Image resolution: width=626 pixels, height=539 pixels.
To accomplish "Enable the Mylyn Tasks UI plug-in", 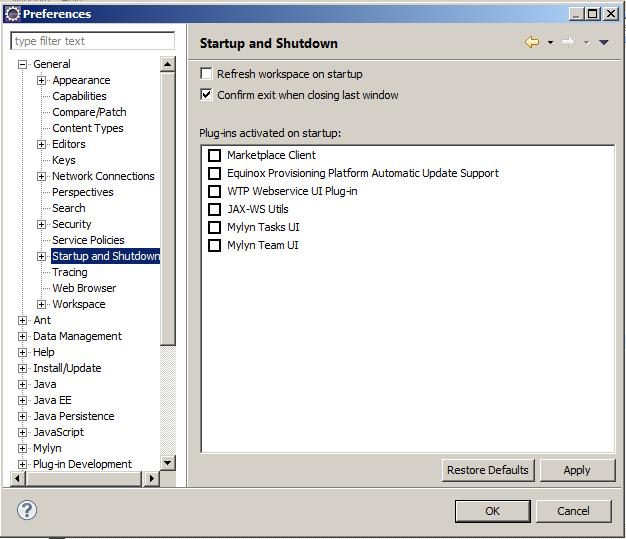I will tap(214, 227).
